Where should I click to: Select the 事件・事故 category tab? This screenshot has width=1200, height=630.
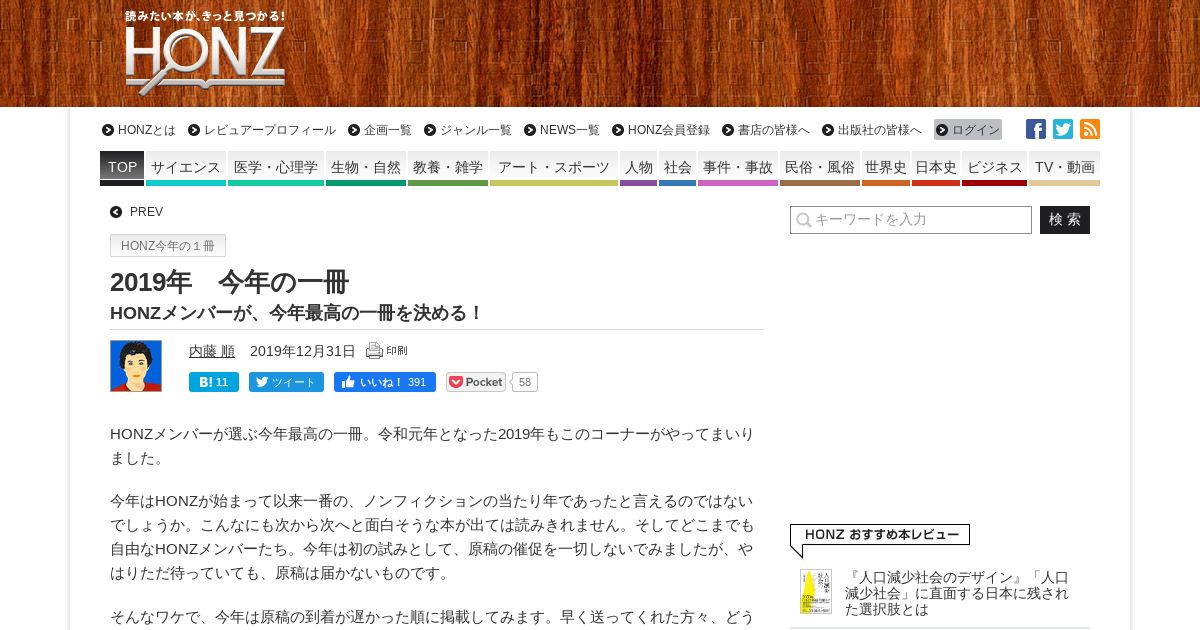(x=738, y=168)
